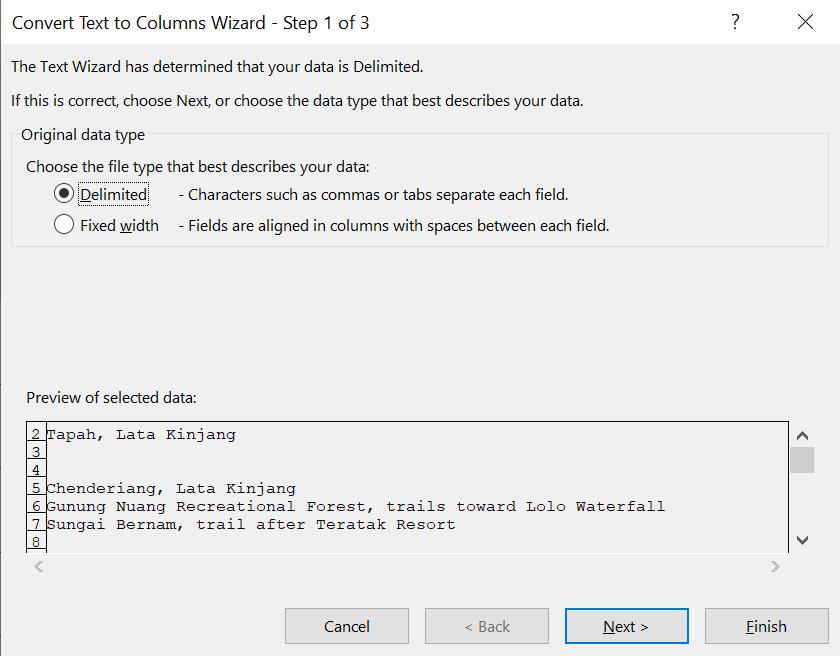Select the Delimited radio option
Viewport: 840px width, 656px height.
(64, 194)
